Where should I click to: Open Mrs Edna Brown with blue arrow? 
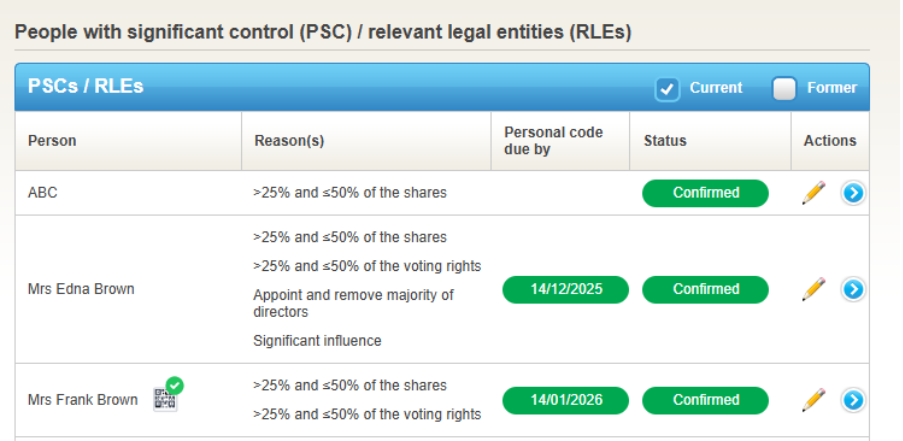853,289
